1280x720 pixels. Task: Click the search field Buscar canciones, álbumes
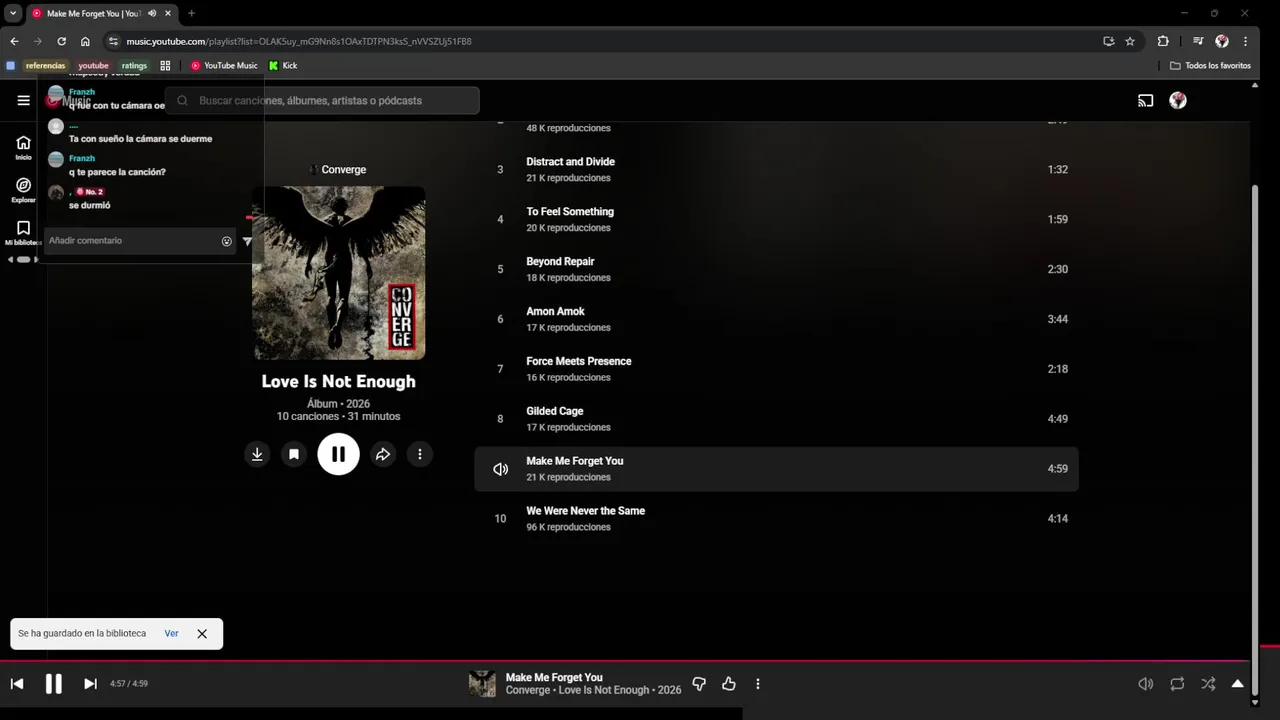pyautogui.click(x=322, y=100)
